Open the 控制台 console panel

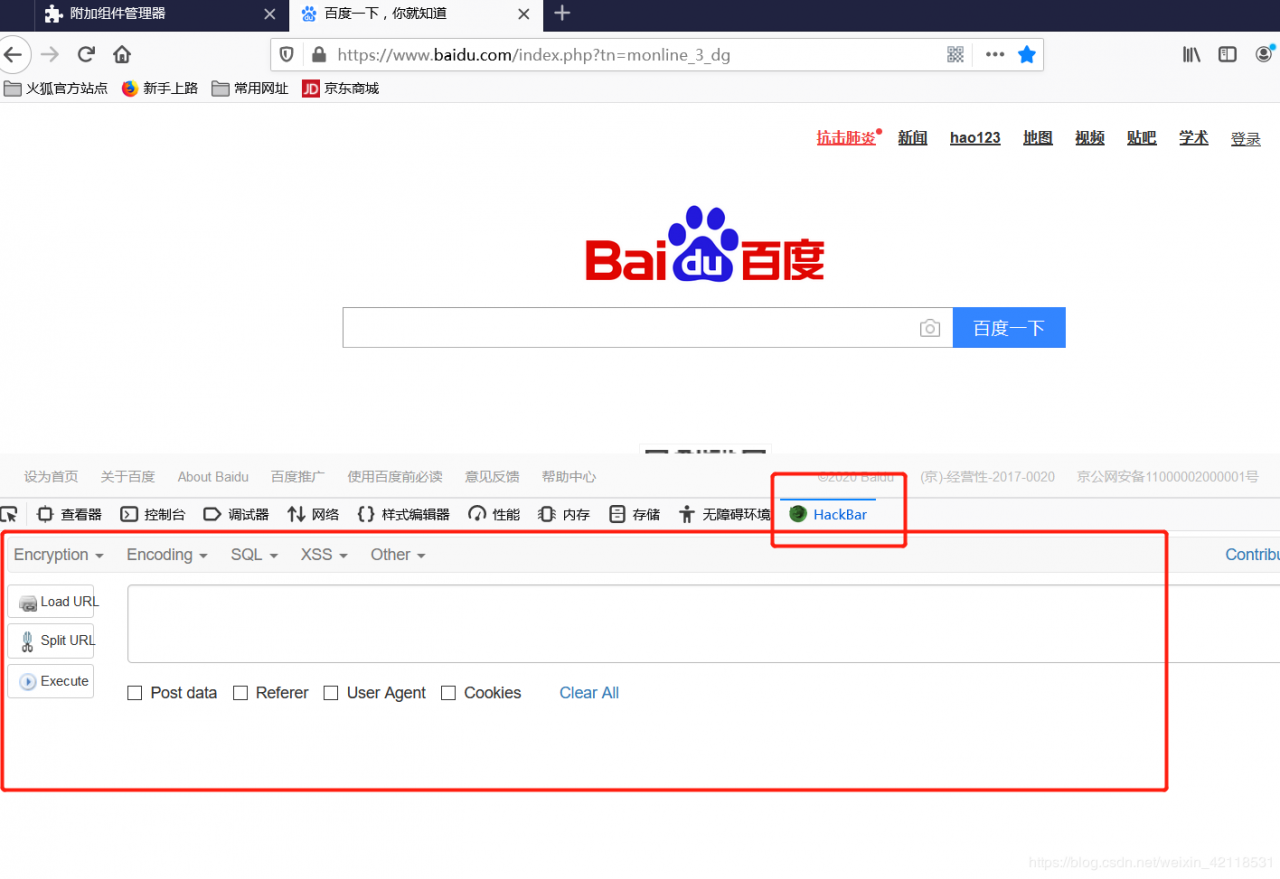tap(153, 514)
